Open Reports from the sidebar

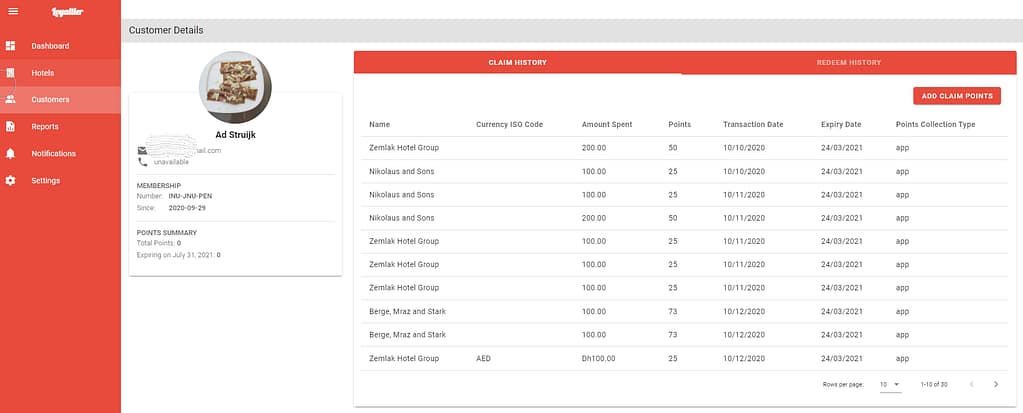click(45, 127)
